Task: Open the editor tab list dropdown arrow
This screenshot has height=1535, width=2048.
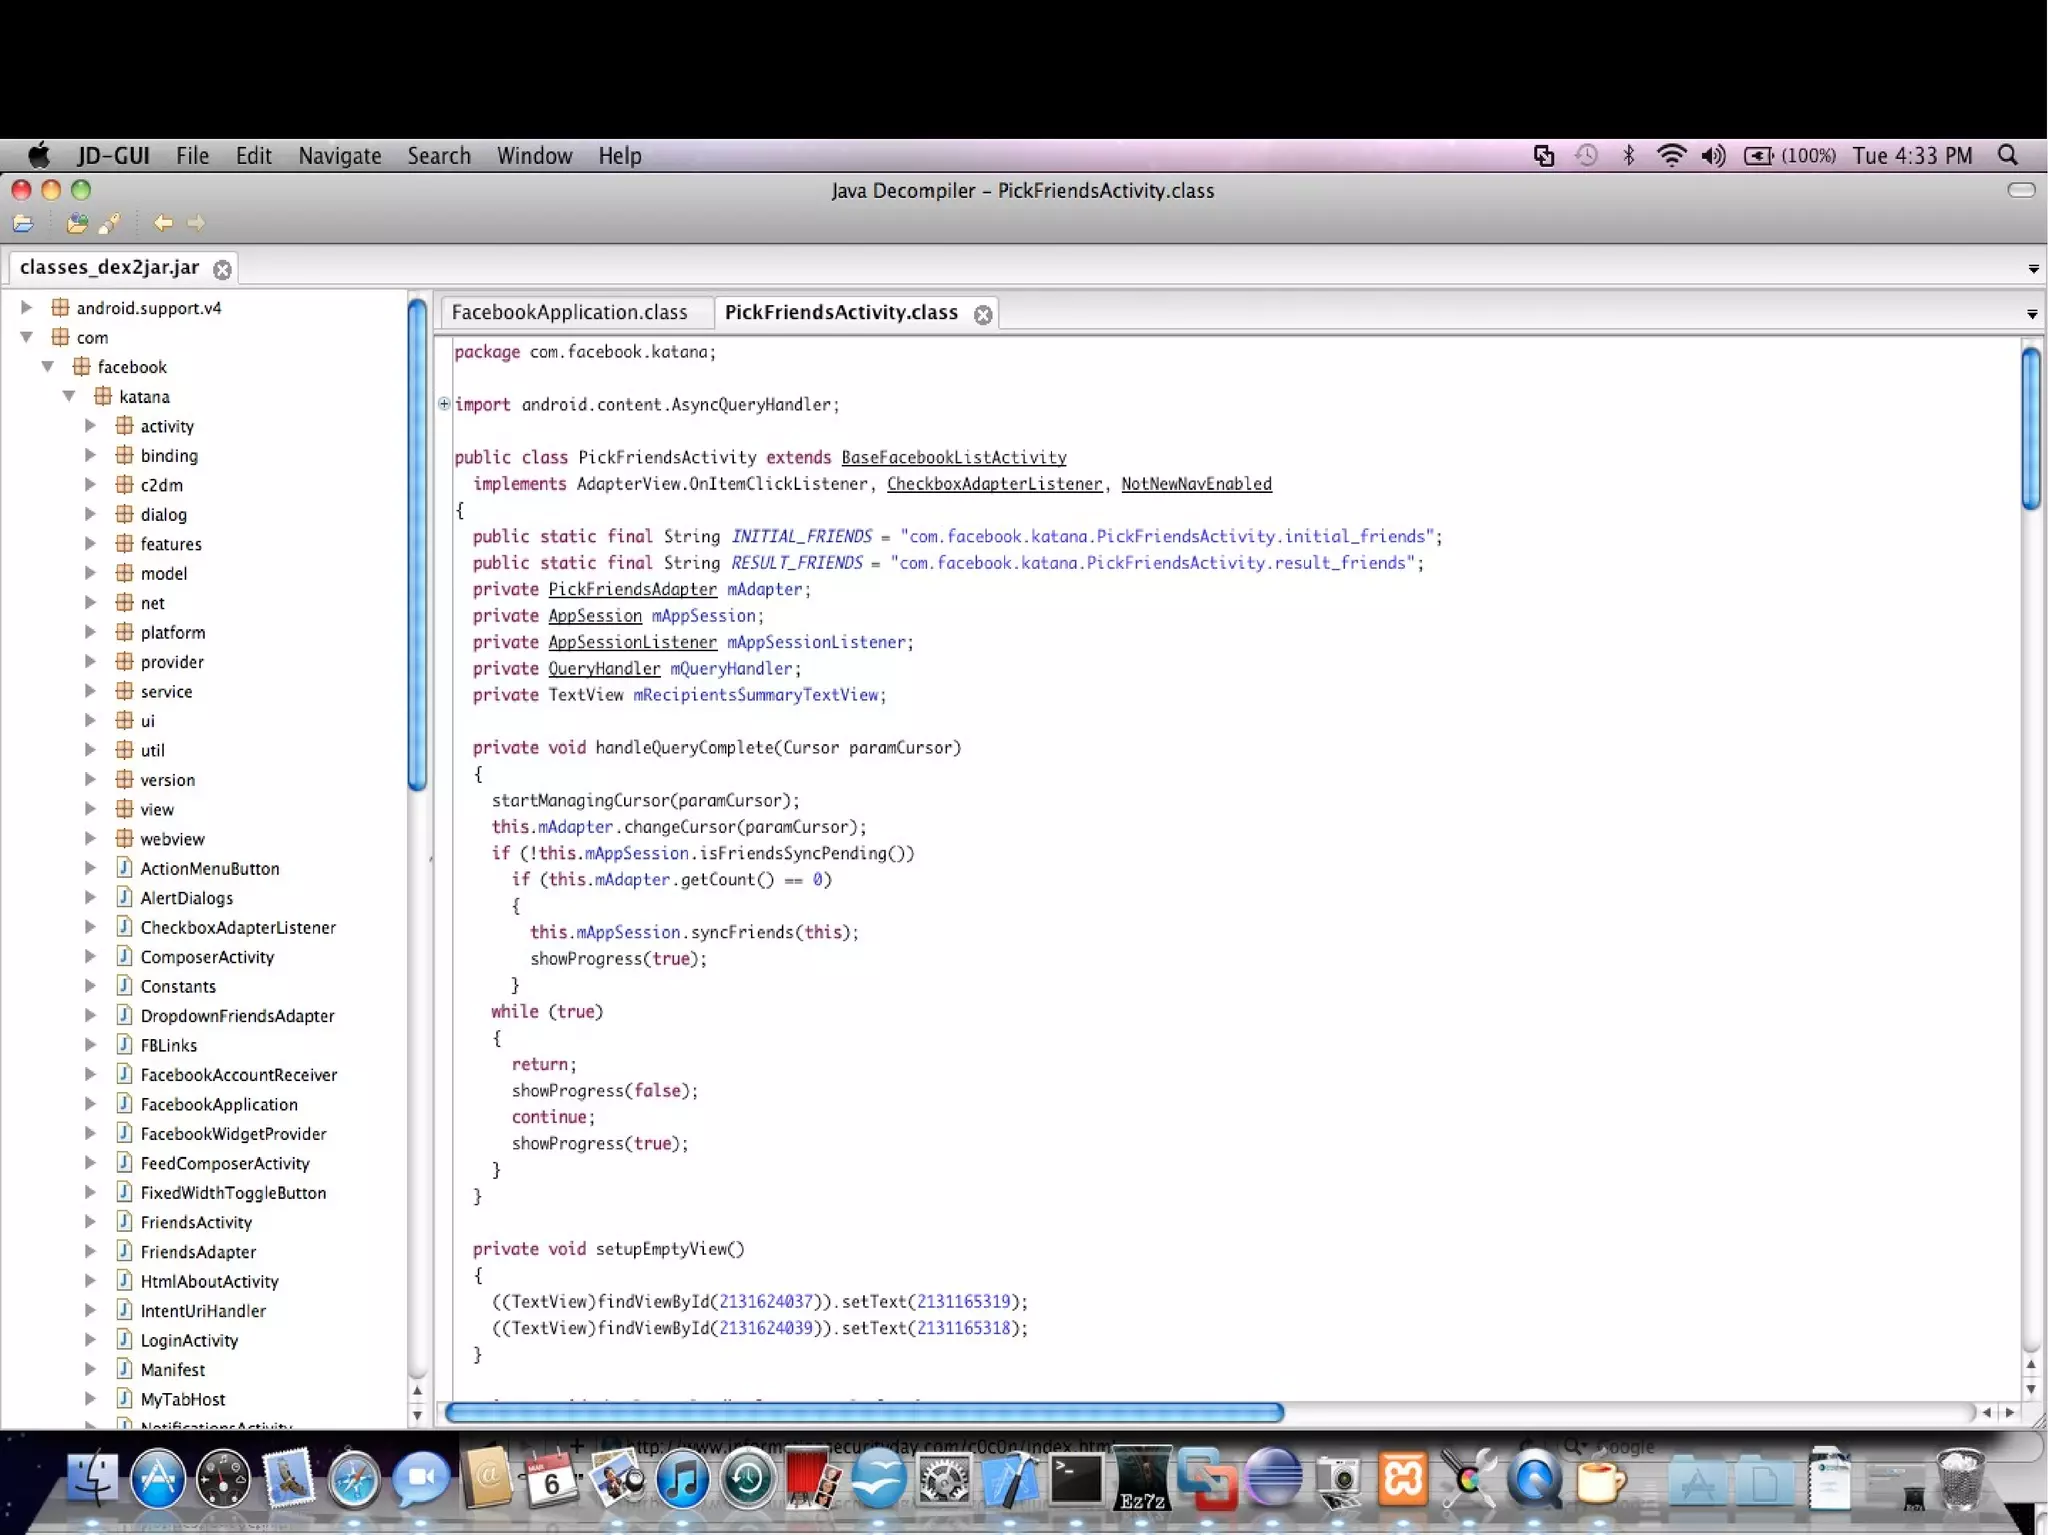Action: 2031,314
